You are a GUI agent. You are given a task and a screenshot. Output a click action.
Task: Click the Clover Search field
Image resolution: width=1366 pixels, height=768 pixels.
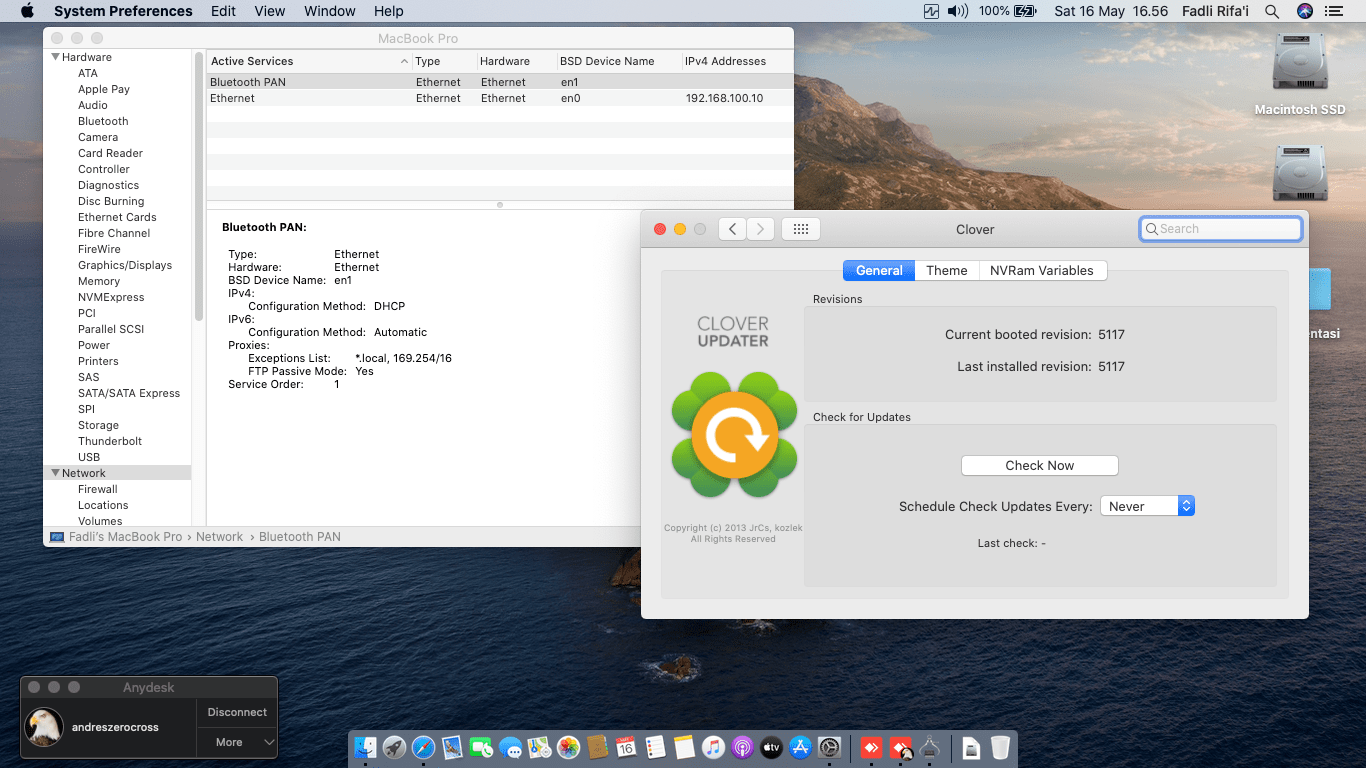1221,229
